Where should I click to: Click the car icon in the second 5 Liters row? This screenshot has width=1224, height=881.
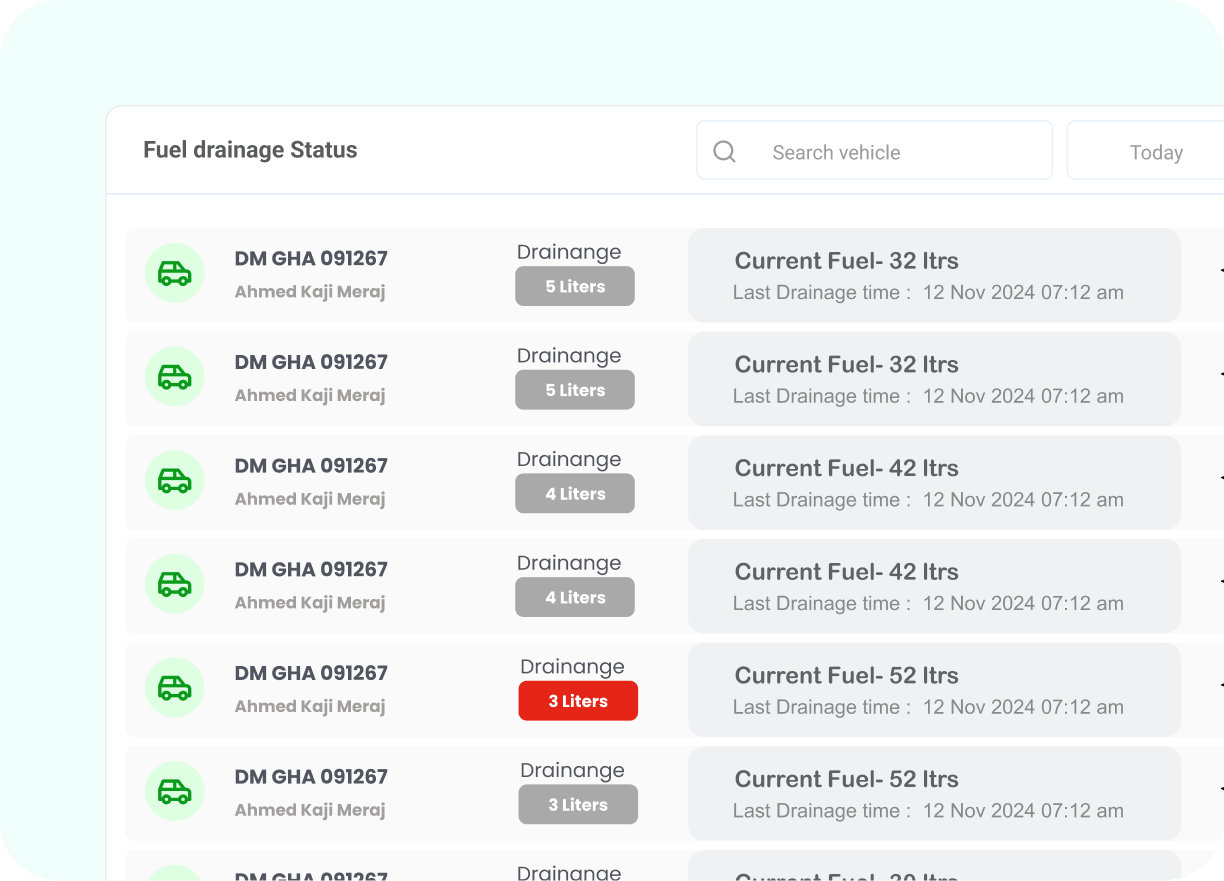175,377
